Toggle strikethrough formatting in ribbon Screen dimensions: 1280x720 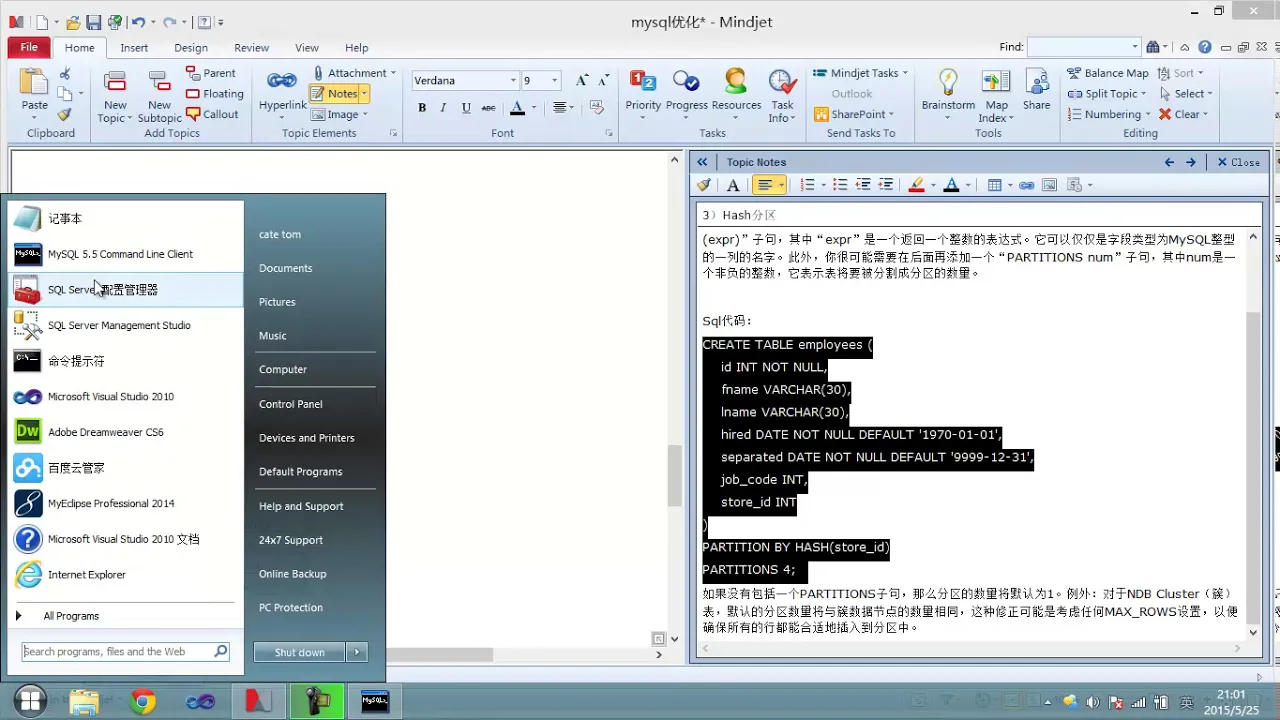coord(488,108)
